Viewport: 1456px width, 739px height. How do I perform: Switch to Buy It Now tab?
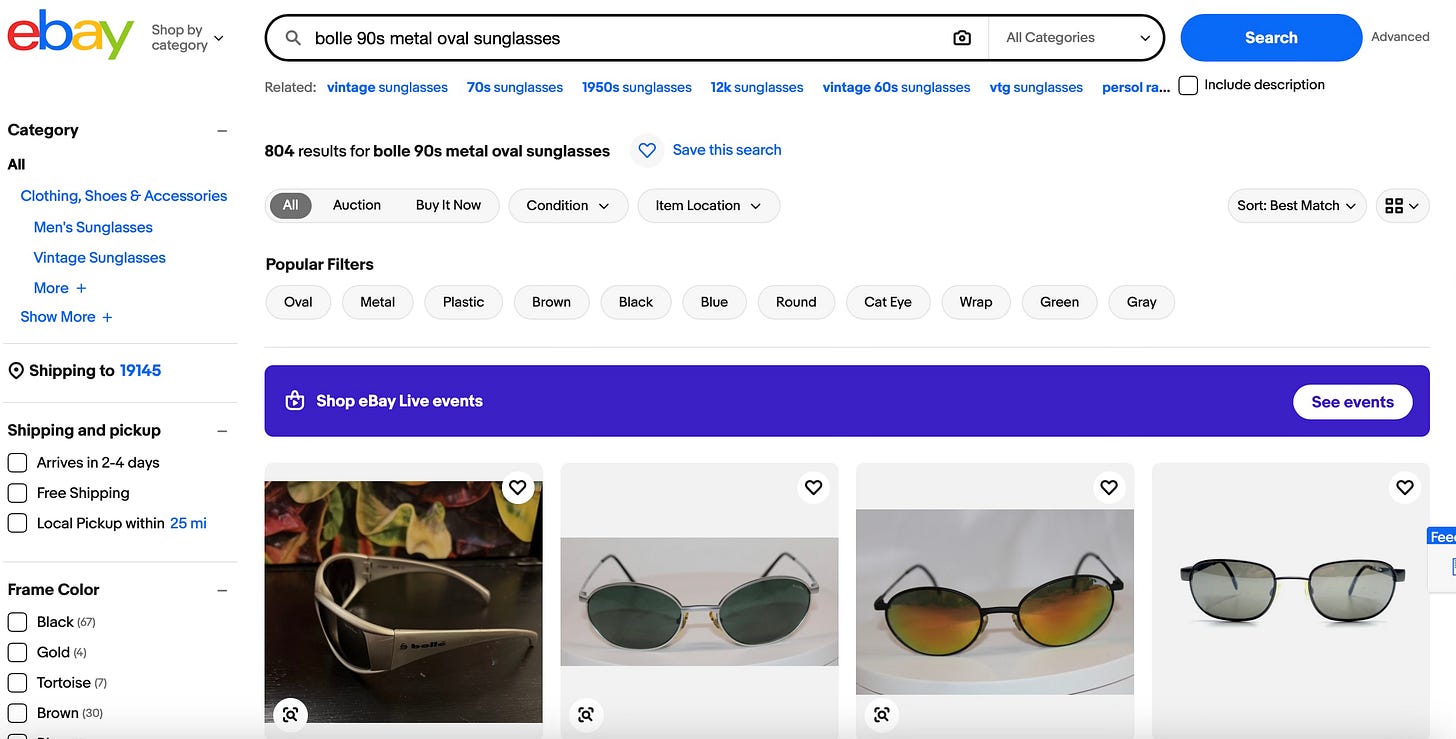point(448,205)
